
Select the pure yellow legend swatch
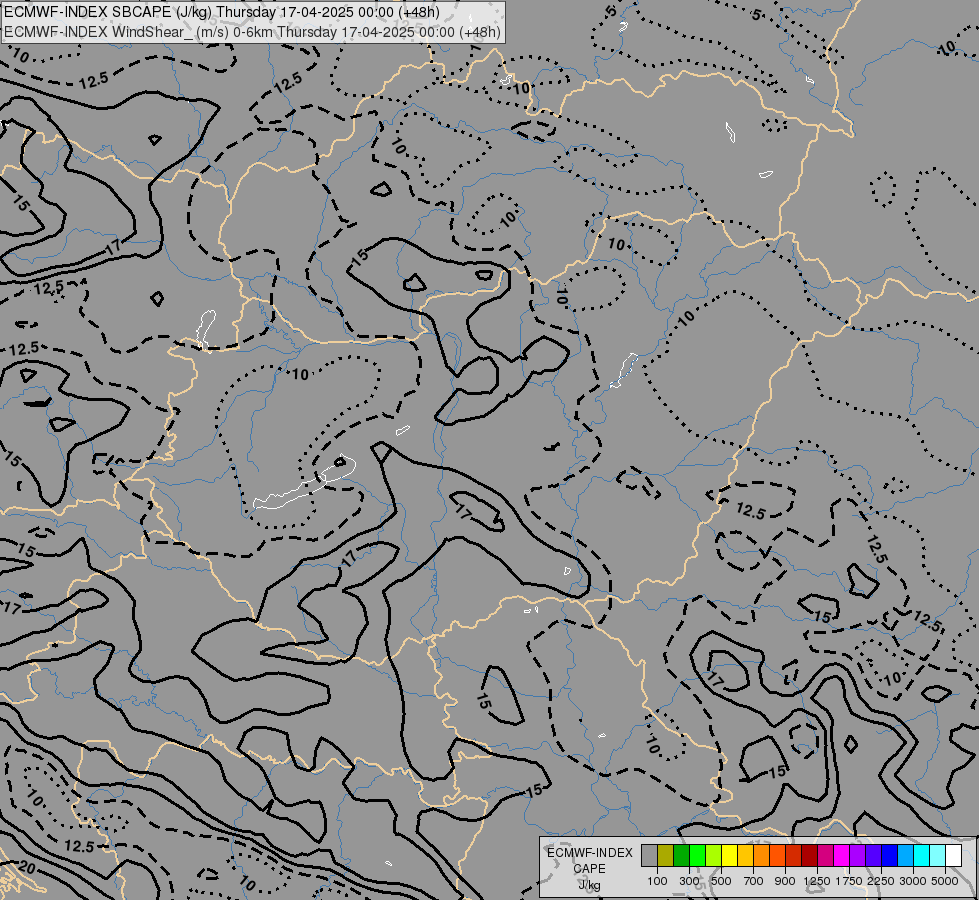[729, 855]
